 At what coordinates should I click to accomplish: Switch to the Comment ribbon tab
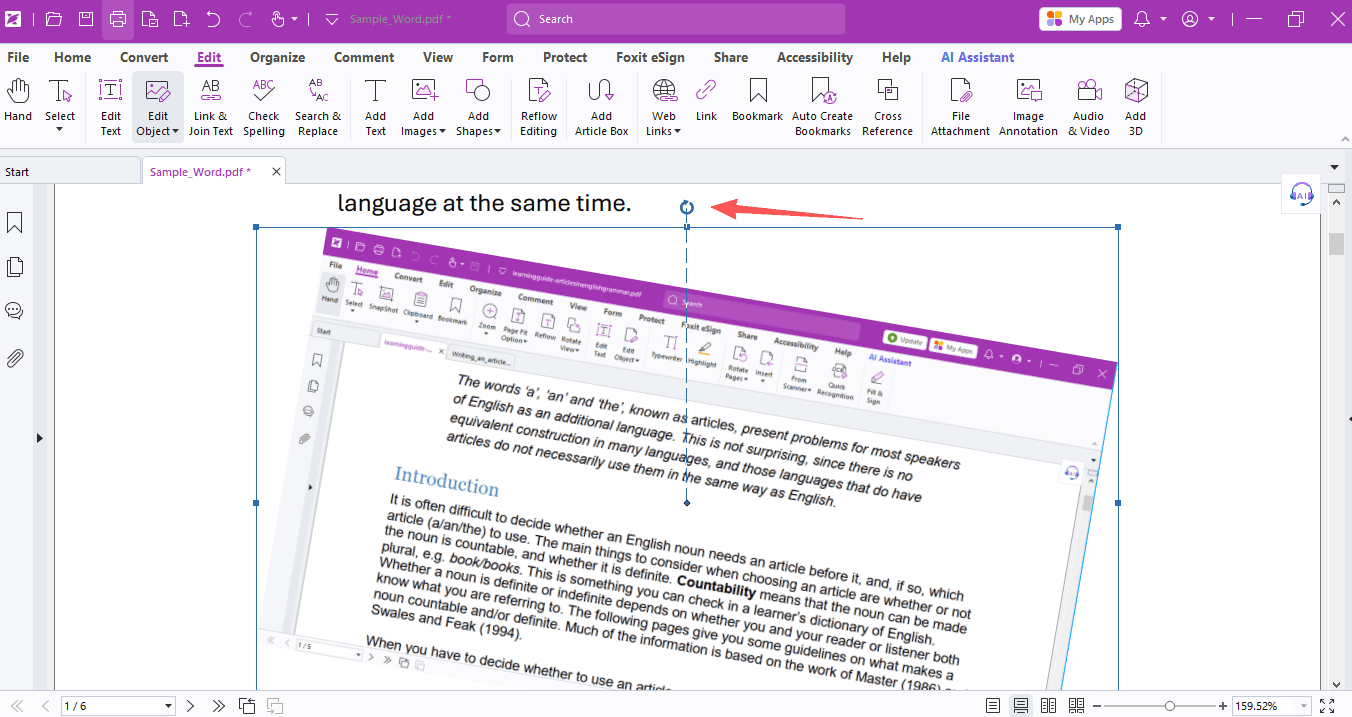[x=364, y=57]
